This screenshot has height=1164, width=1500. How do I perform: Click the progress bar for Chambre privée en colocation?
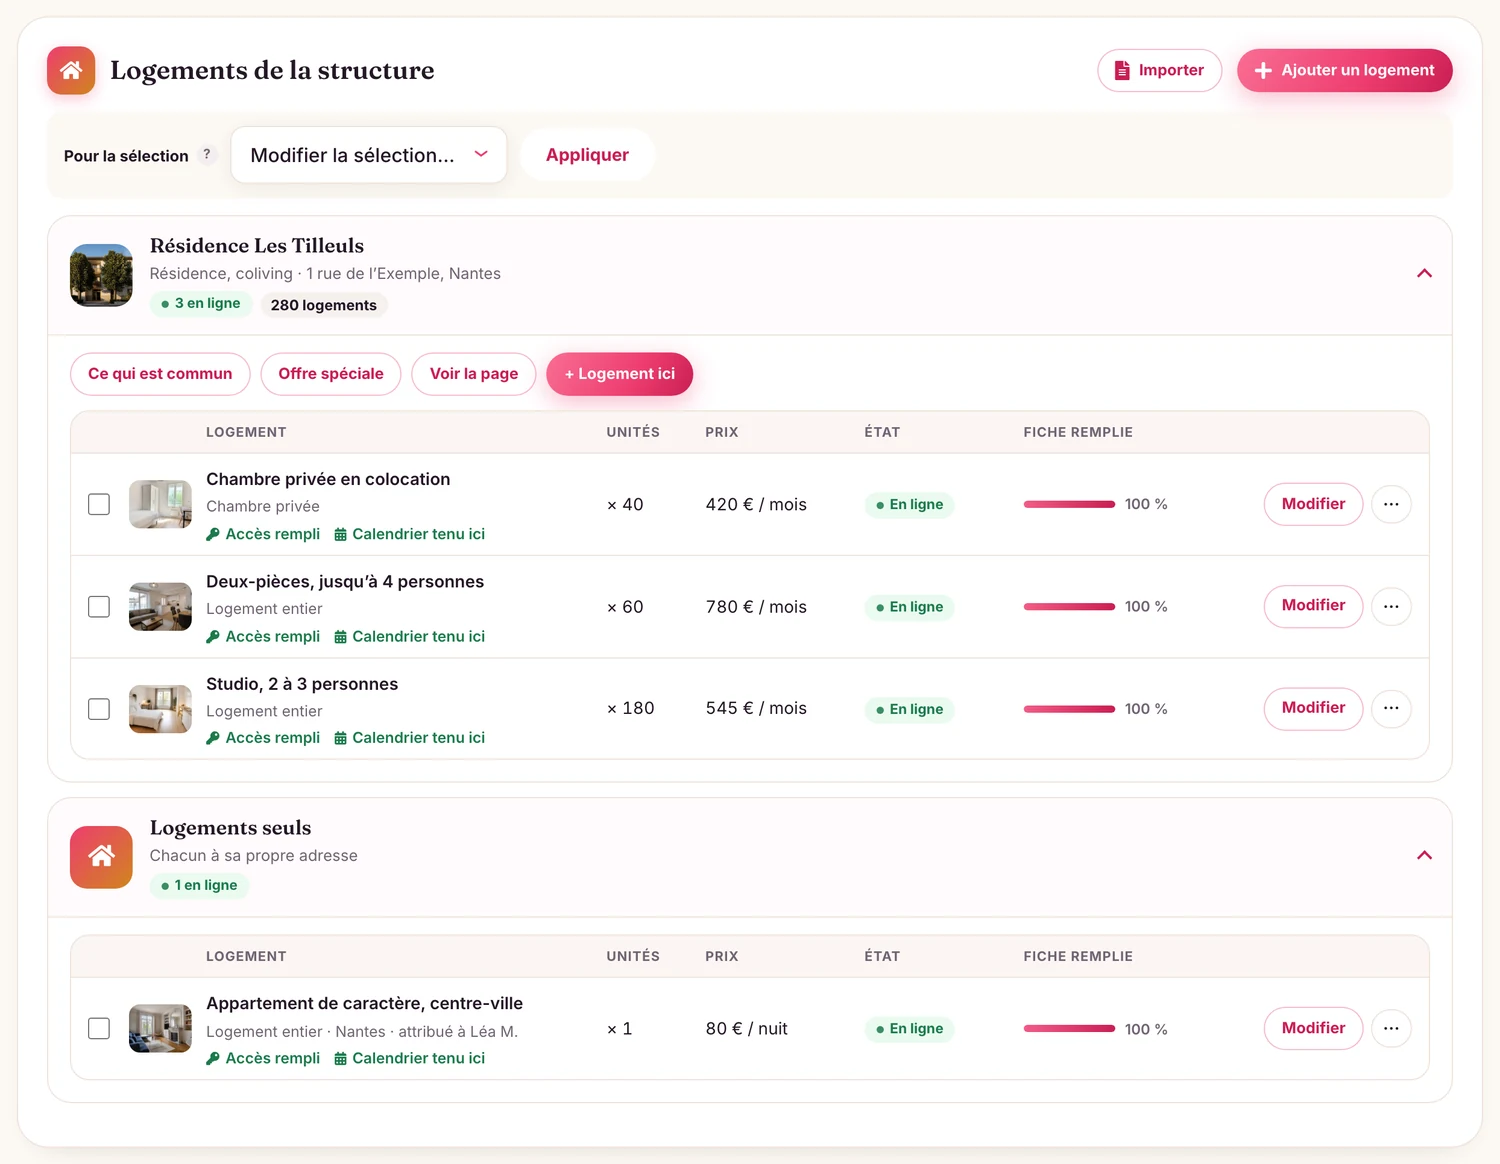(1069, 504)
